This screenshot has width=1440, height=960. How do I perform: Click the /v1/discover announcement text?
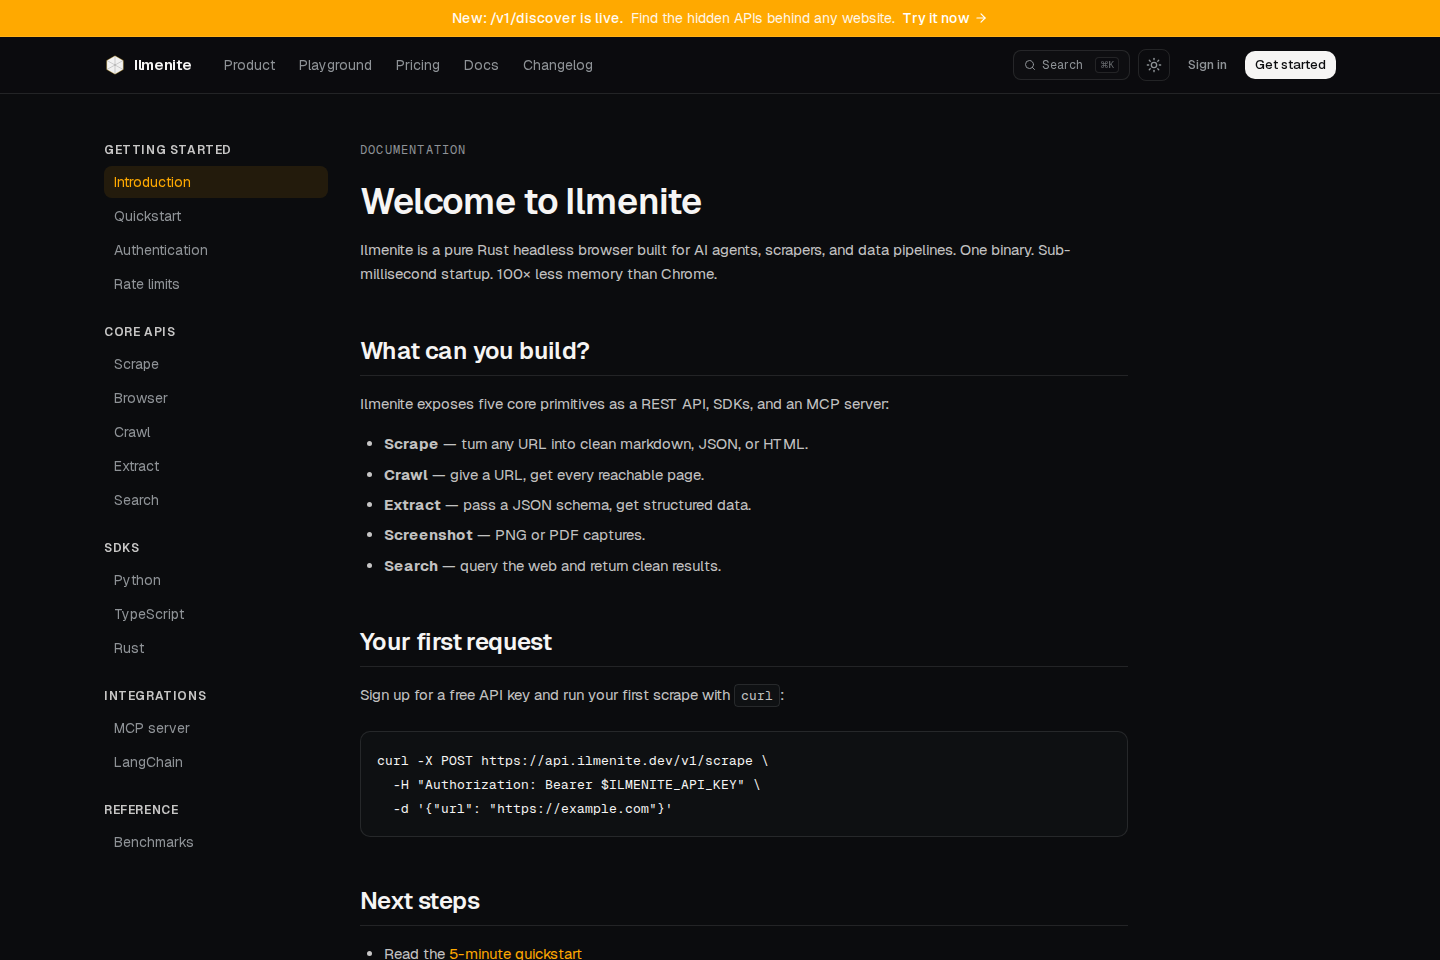click(537, 18)
